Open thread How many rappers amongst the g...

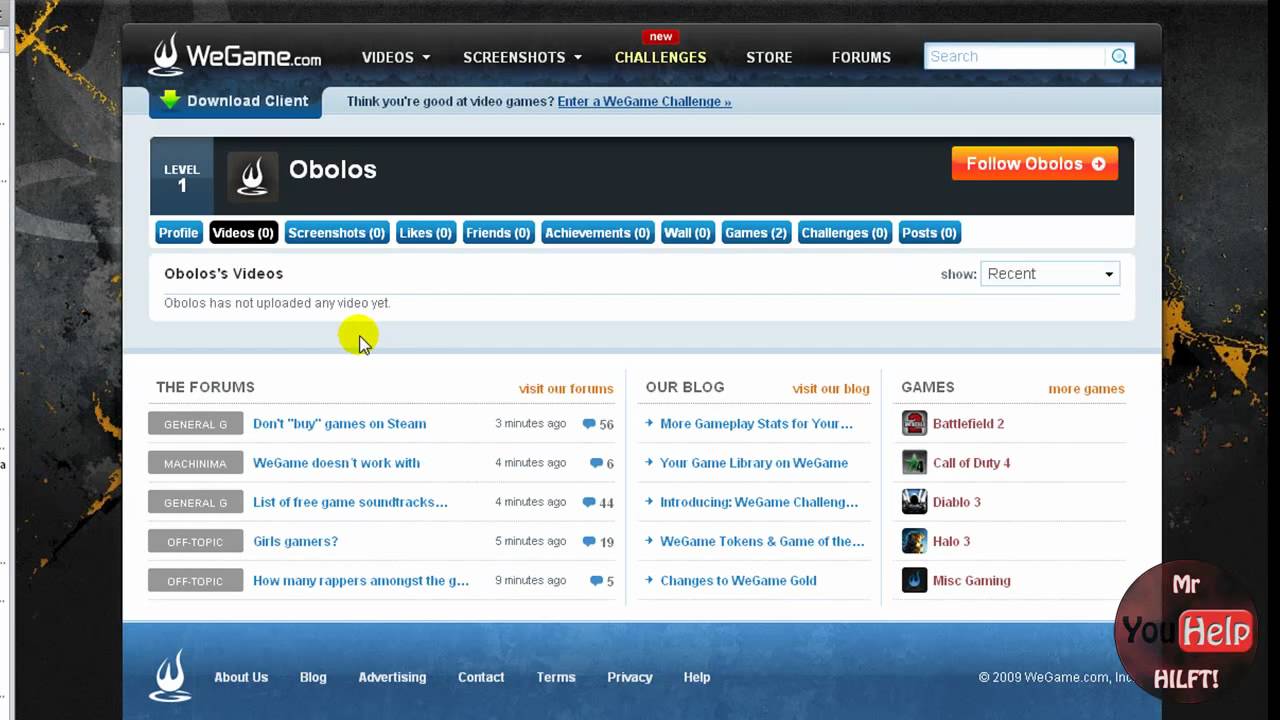(361, 580)
